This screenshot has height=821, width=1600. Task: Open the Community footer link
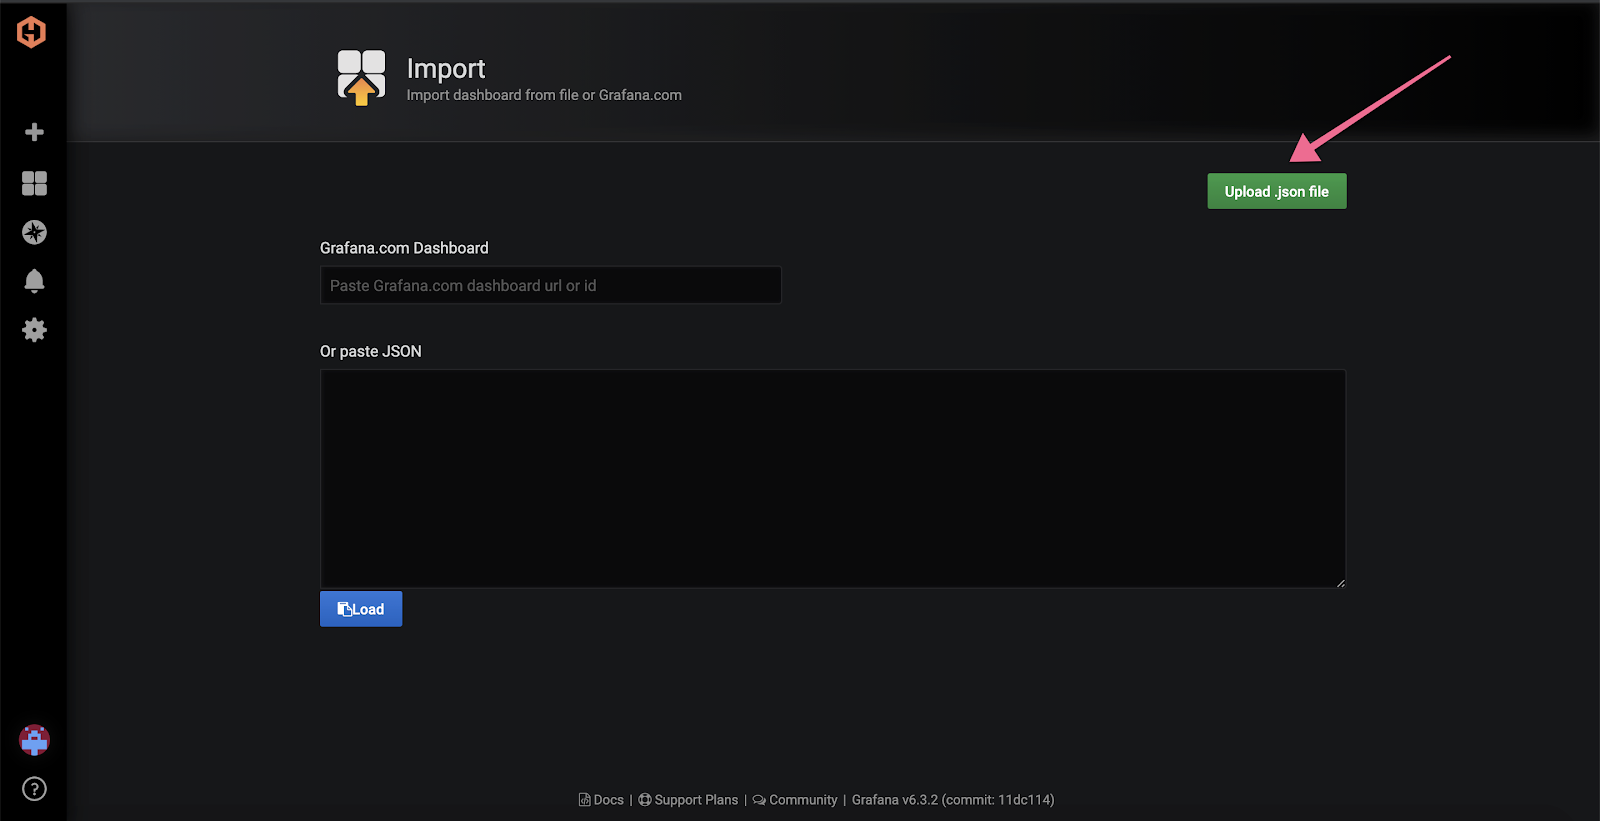[795, 800]
